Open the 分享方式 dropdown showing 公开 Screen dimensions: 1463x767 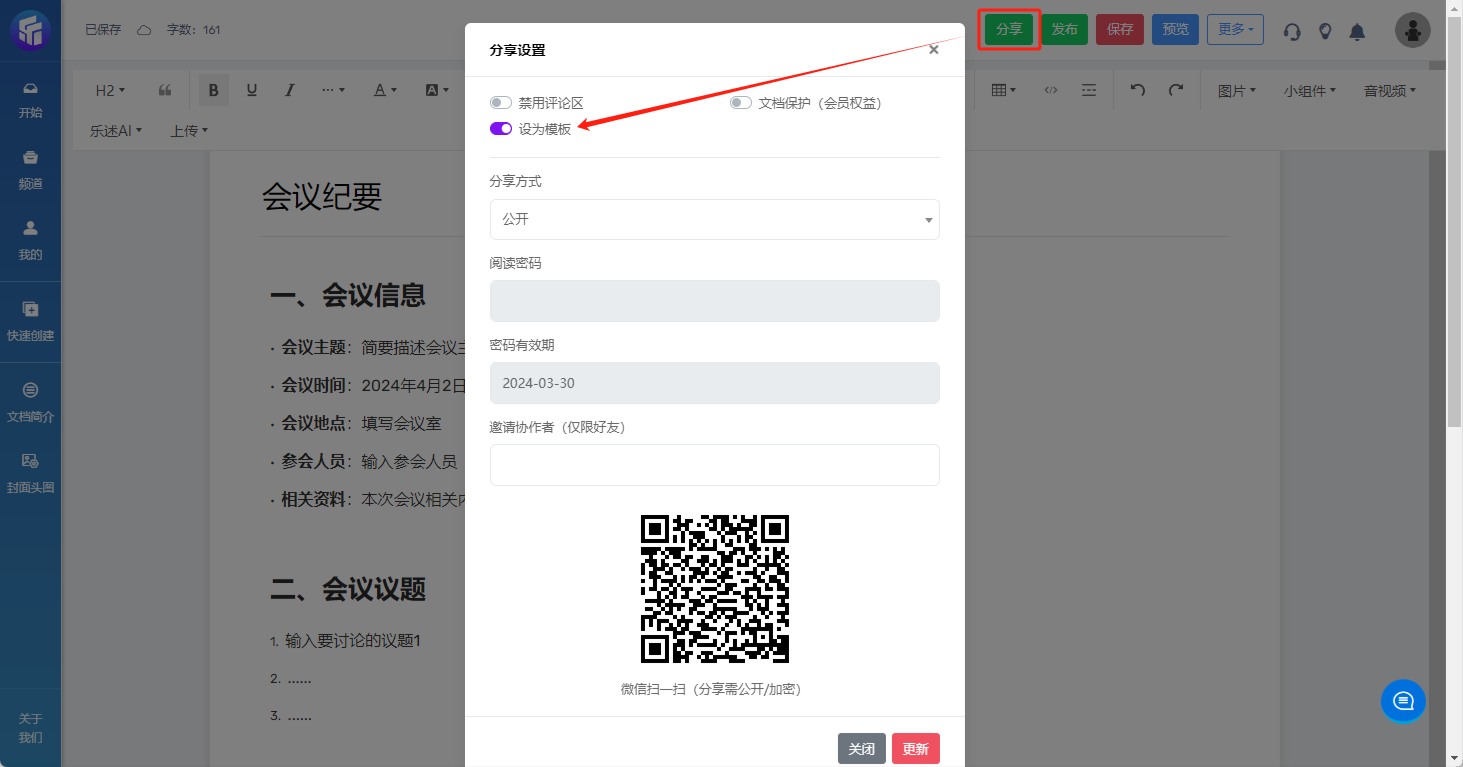715,219
